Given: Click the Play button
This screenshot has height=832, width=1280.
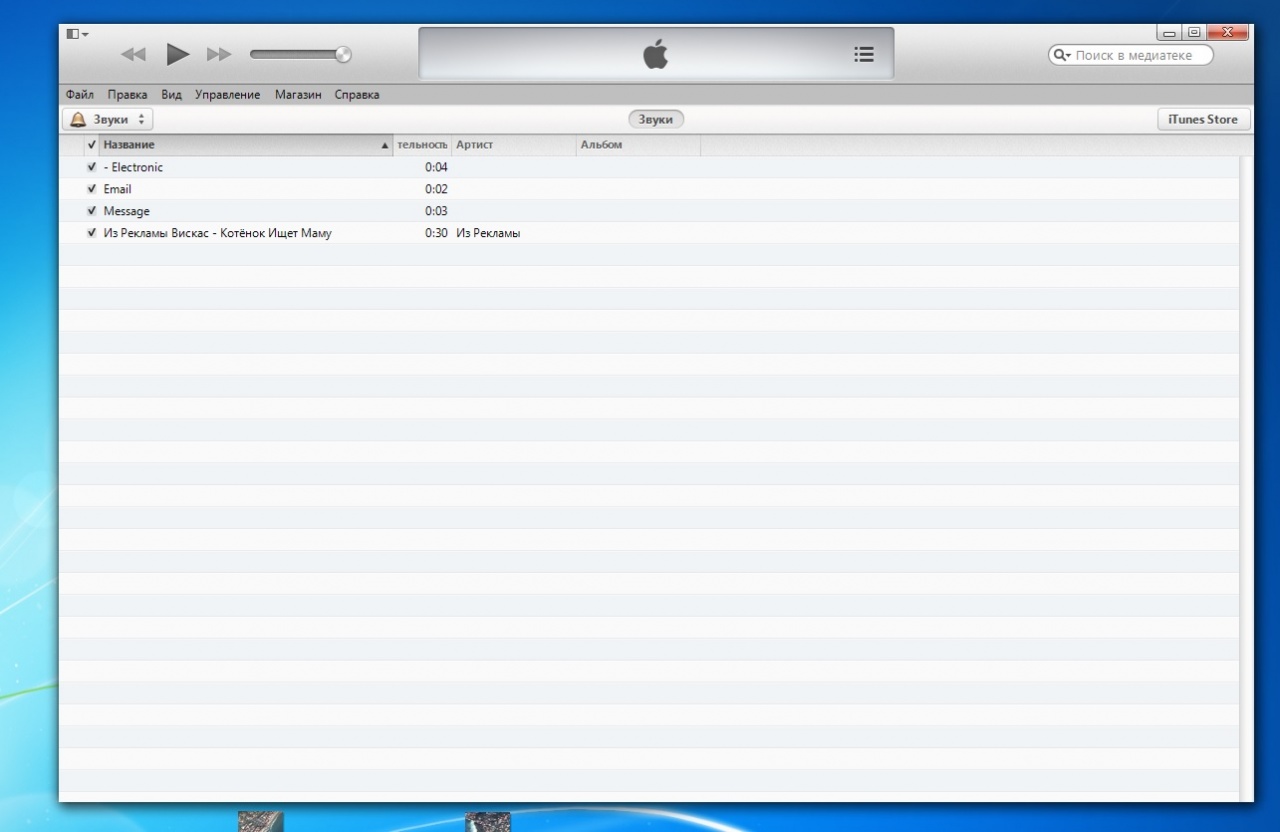Looking at the screenshot, I should pos(178,54).
